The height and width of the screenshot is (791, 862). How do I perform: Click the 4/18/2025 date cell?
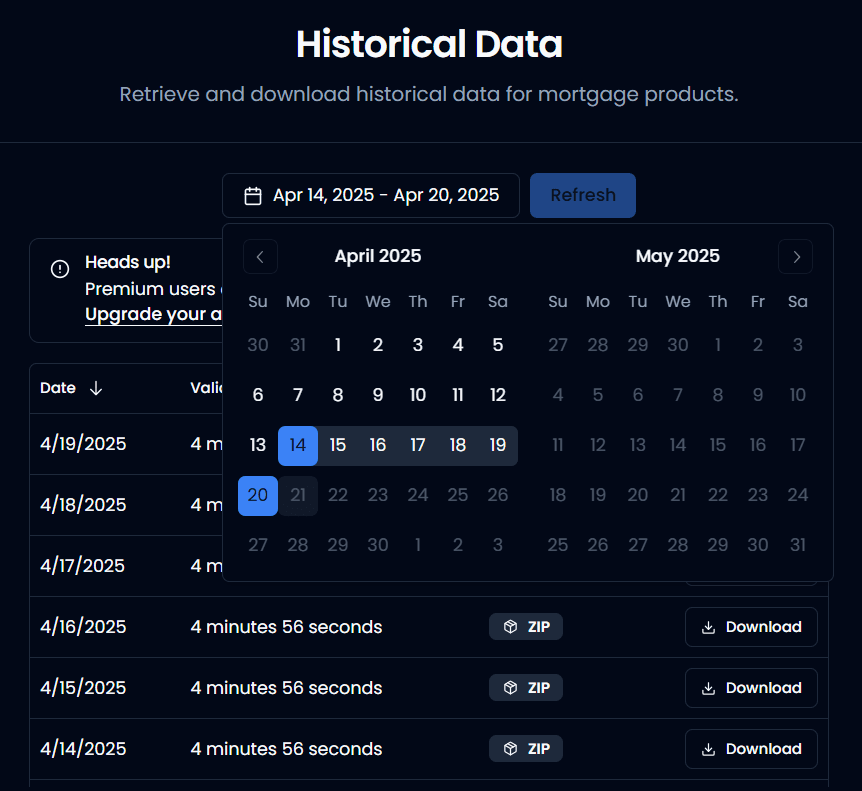[x=83, y=505]
